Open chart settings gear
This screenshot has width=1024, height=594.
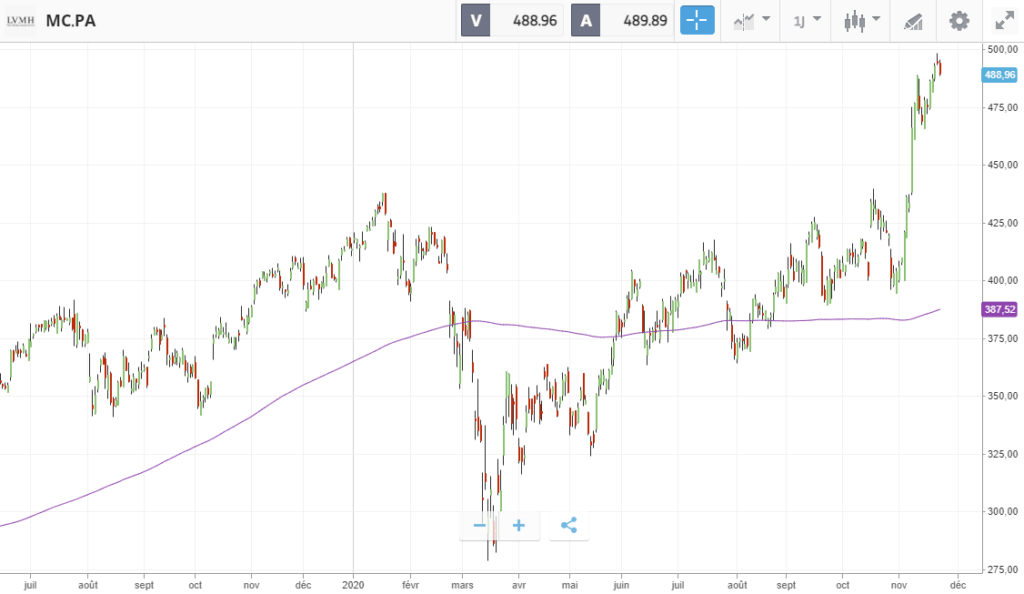click(959, 21)
